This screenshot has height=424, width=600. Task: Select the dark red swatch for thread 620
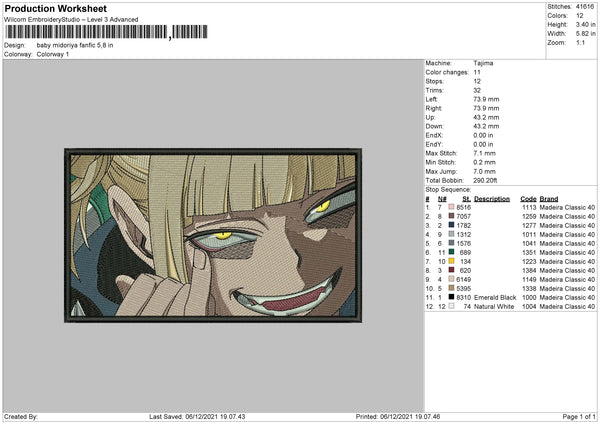pyautogui.click(x=451, y=270)
